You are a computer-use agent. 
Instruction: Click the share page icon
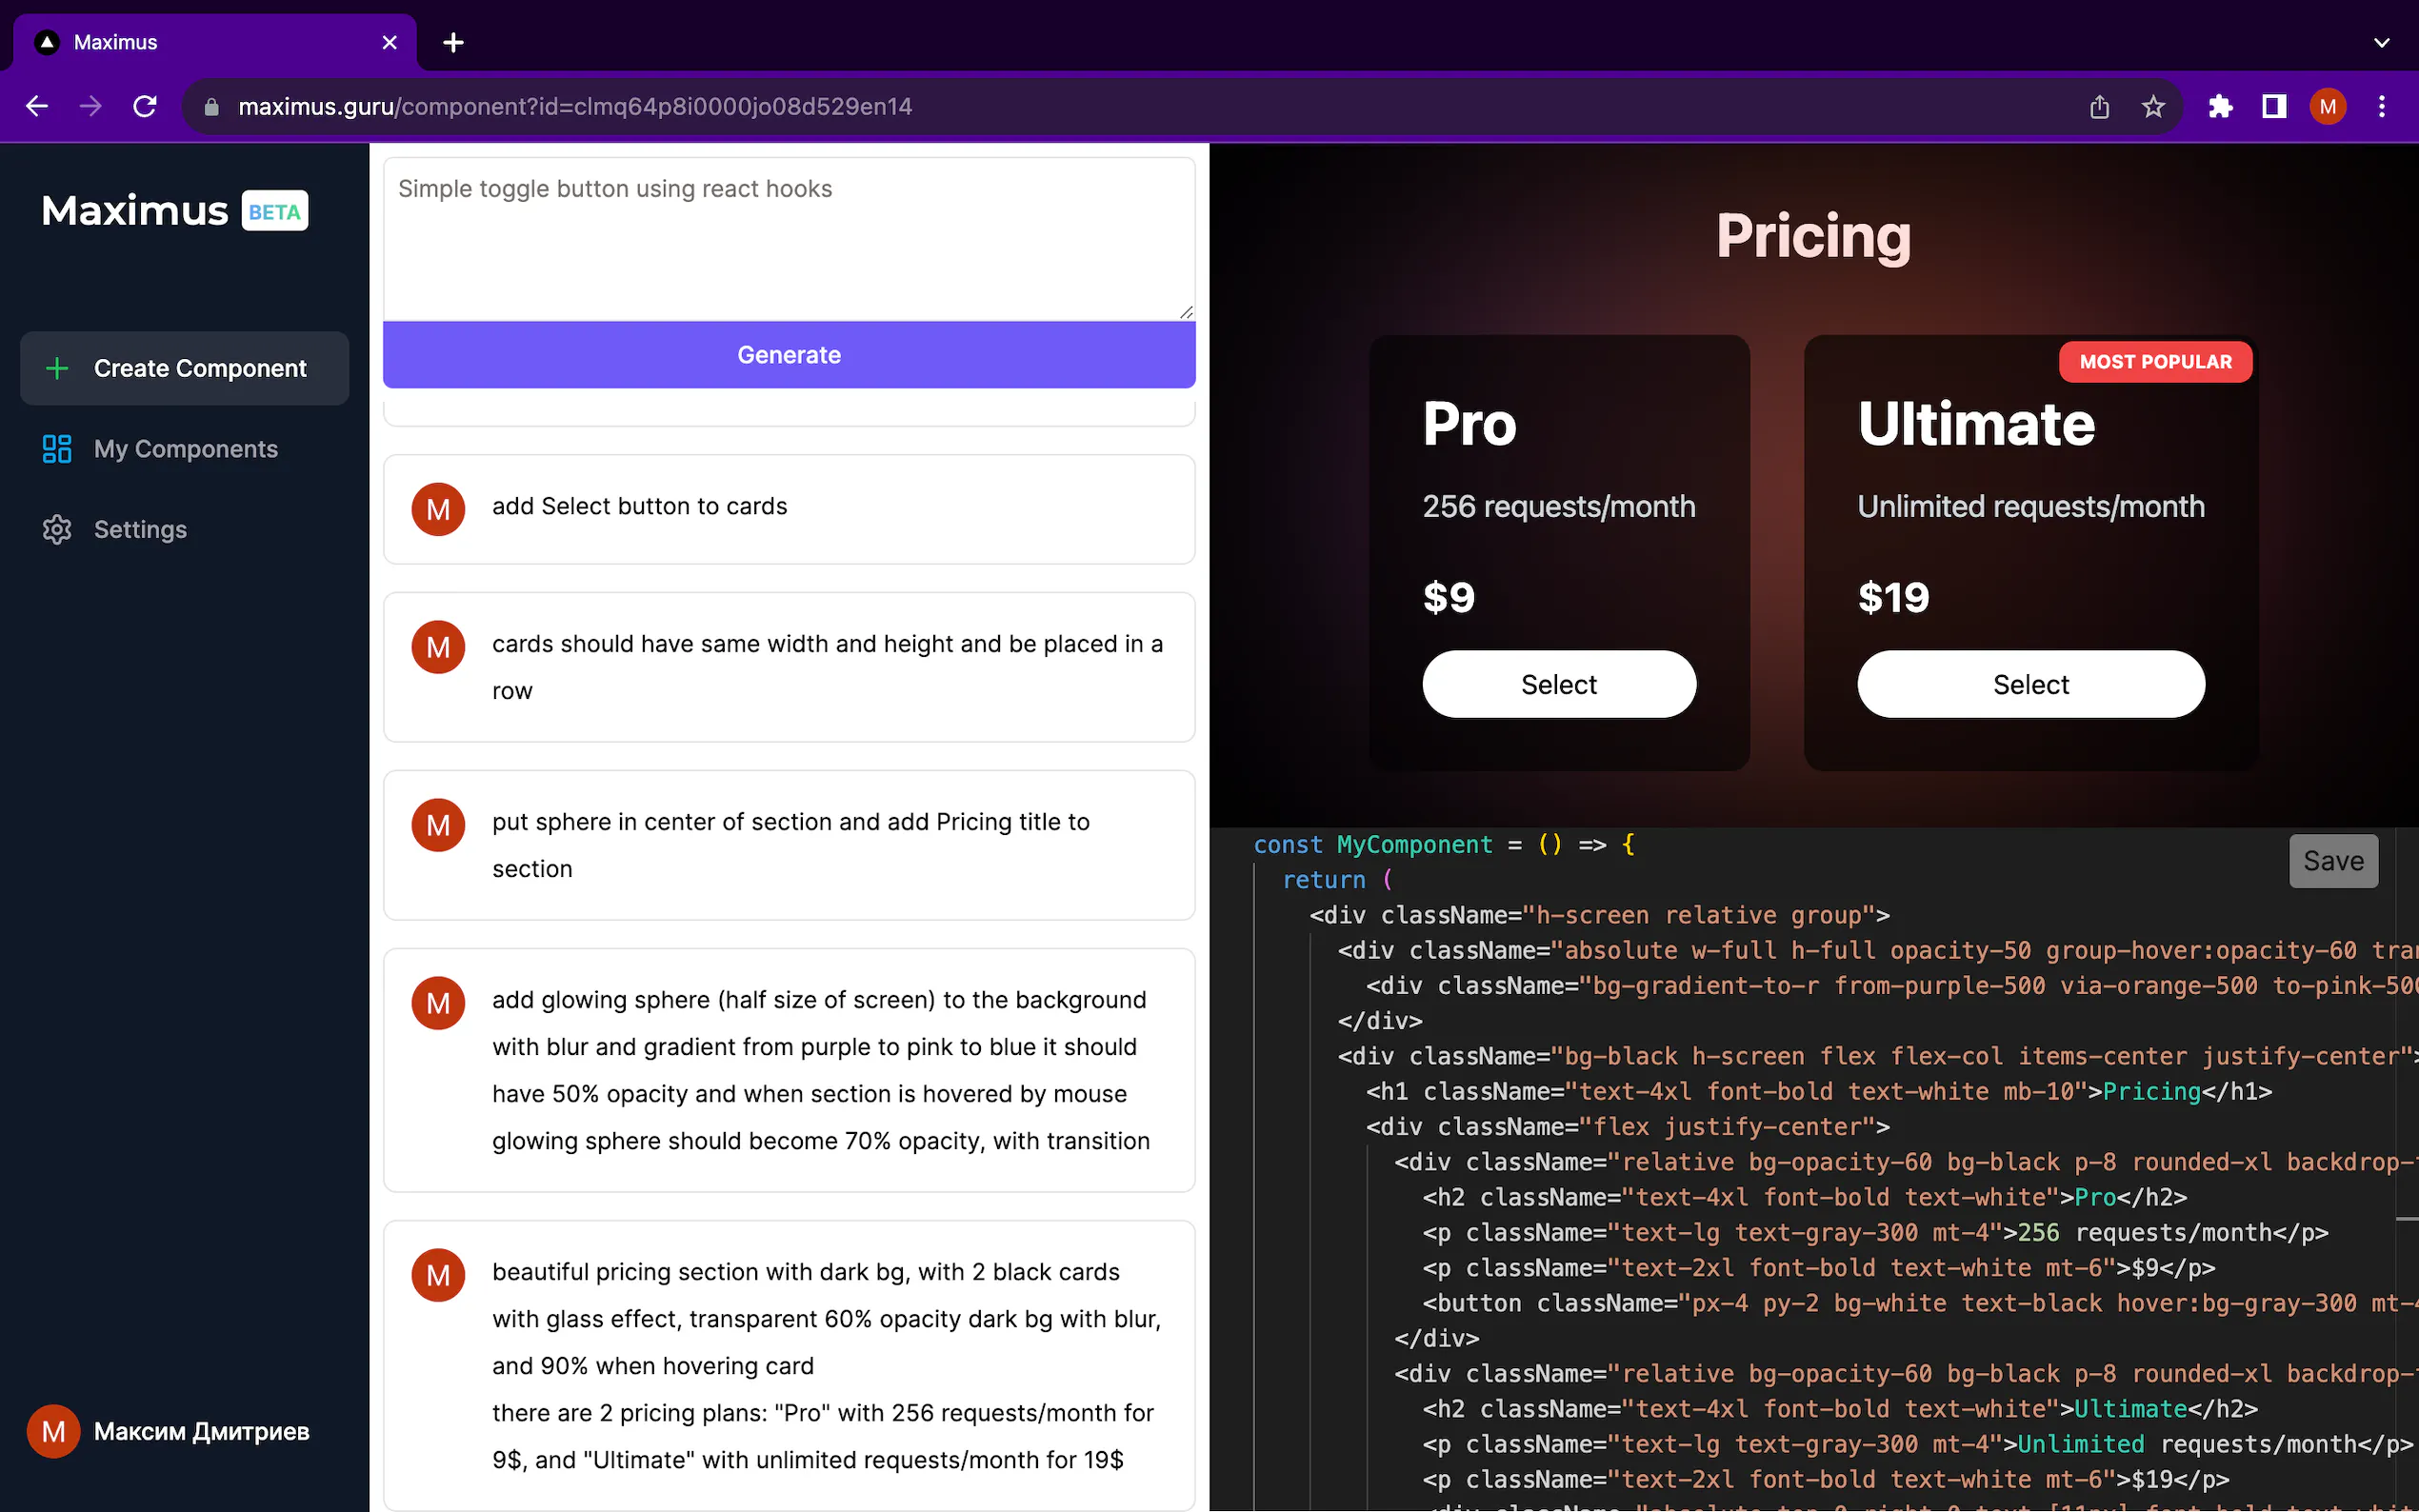(2099, 106)
